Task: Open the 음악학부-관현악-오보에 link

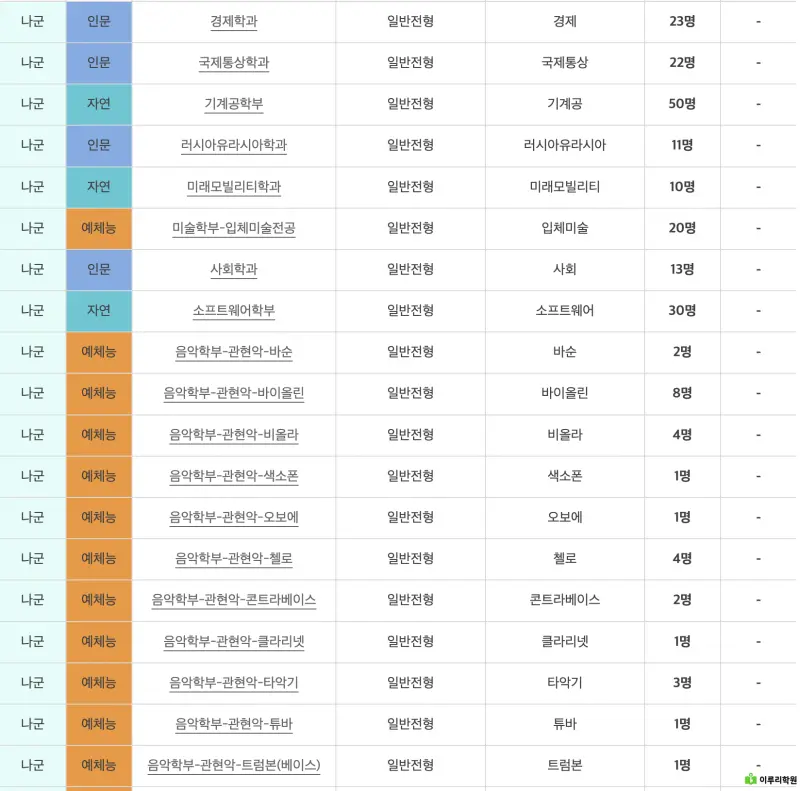Action: pyautogui.click(x=234, y=517)
